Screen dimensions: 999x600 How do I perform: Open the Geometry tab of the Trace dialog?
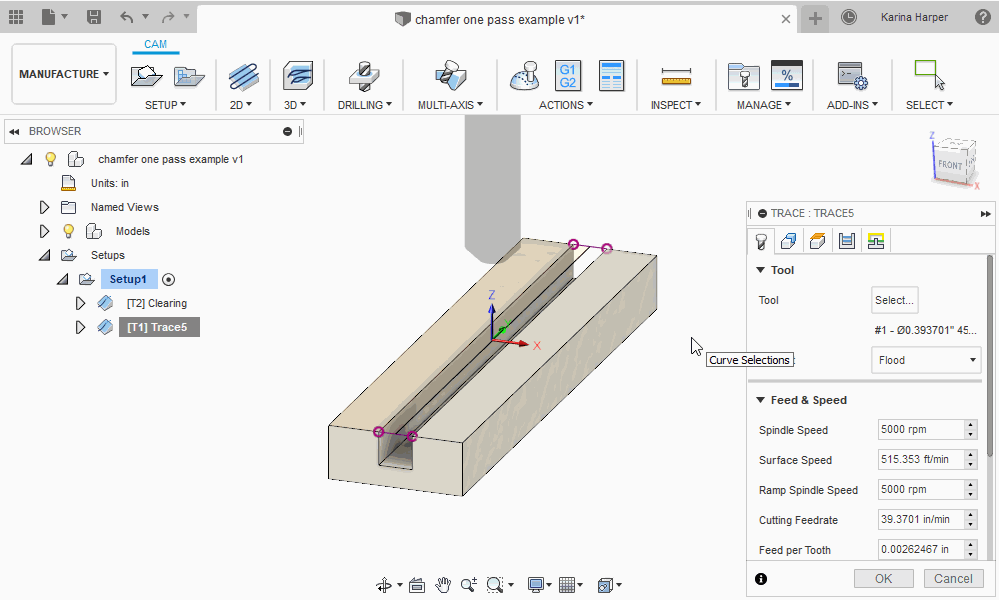click(x=788, y=240)
